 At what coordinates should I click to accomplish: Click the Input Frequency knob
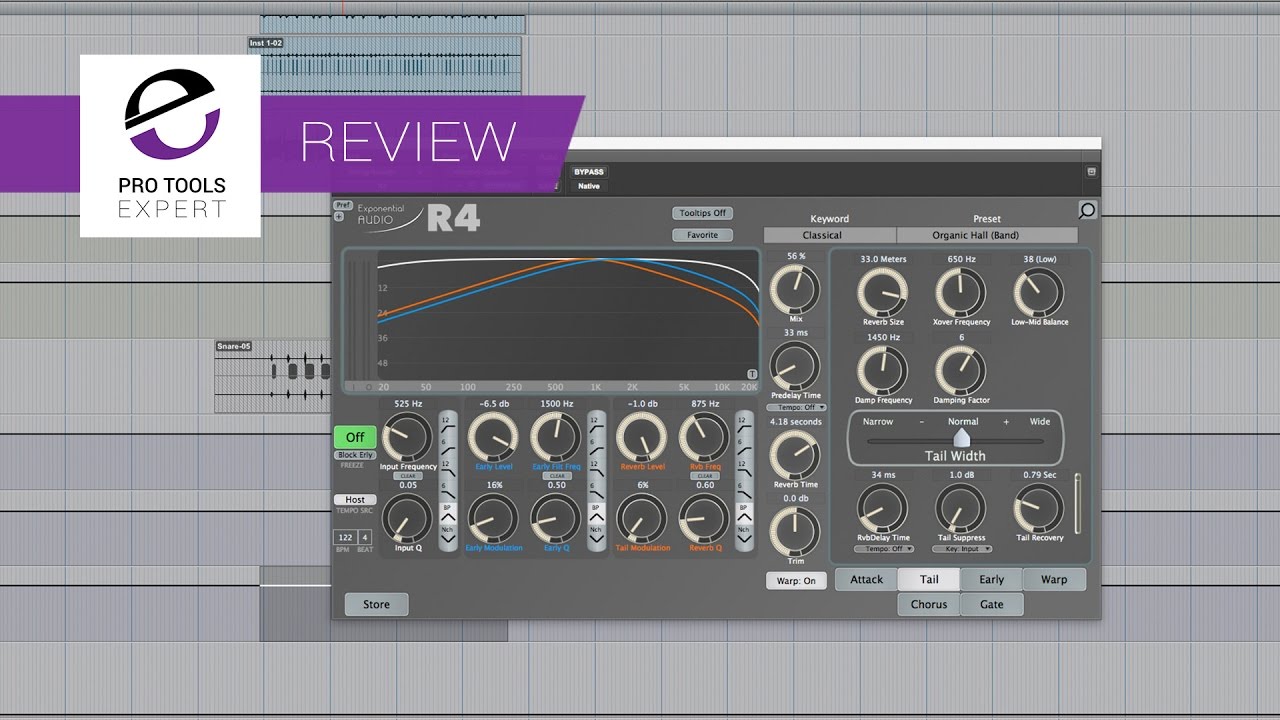(407, 437)
